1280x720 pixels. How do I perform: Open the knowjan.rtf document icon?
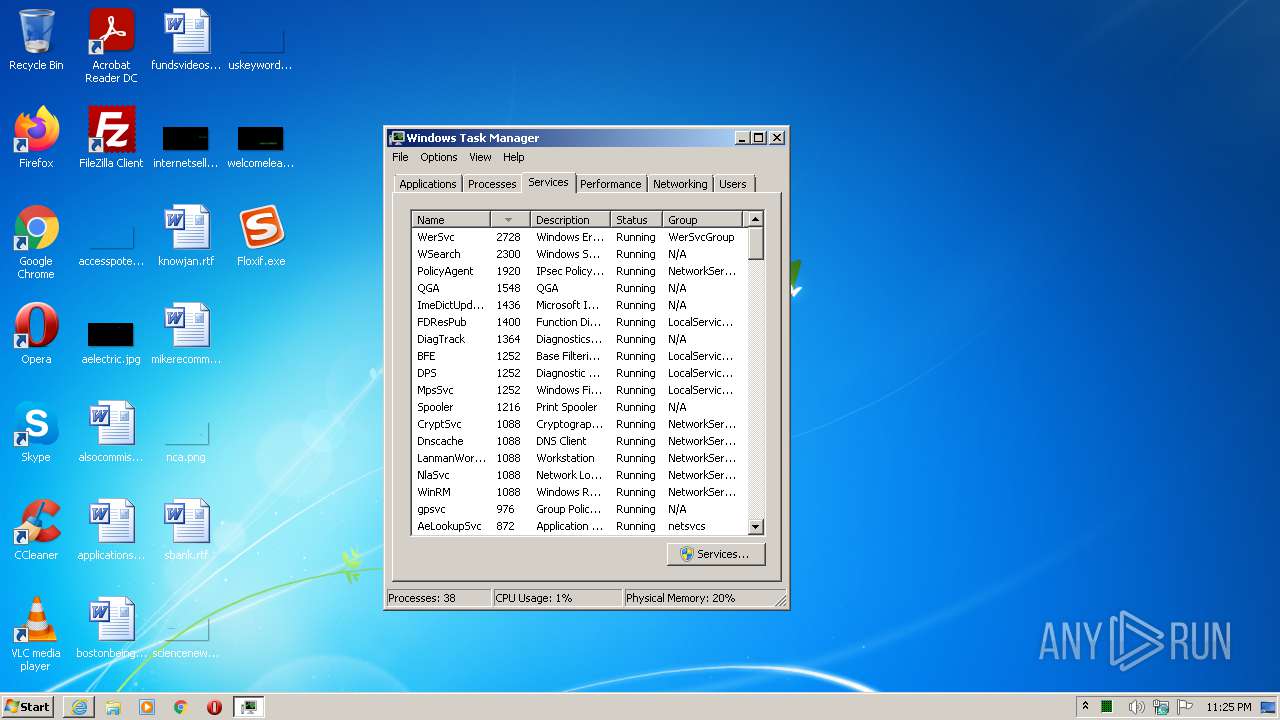[186, 236]
